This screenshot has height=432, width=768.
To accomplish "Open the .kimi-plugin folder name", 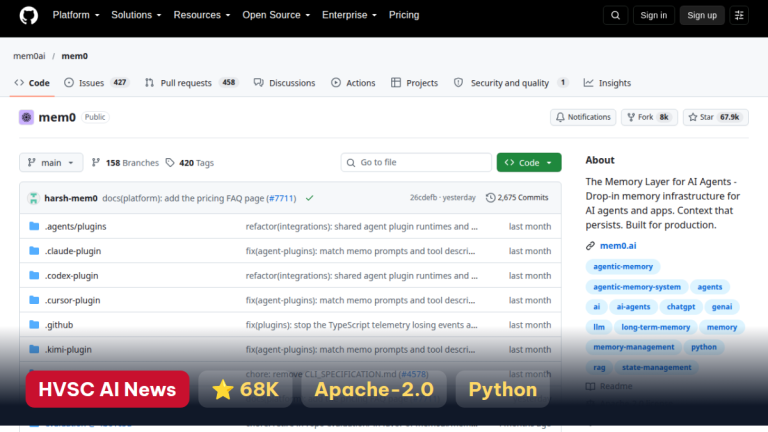I will coord(68,349).
